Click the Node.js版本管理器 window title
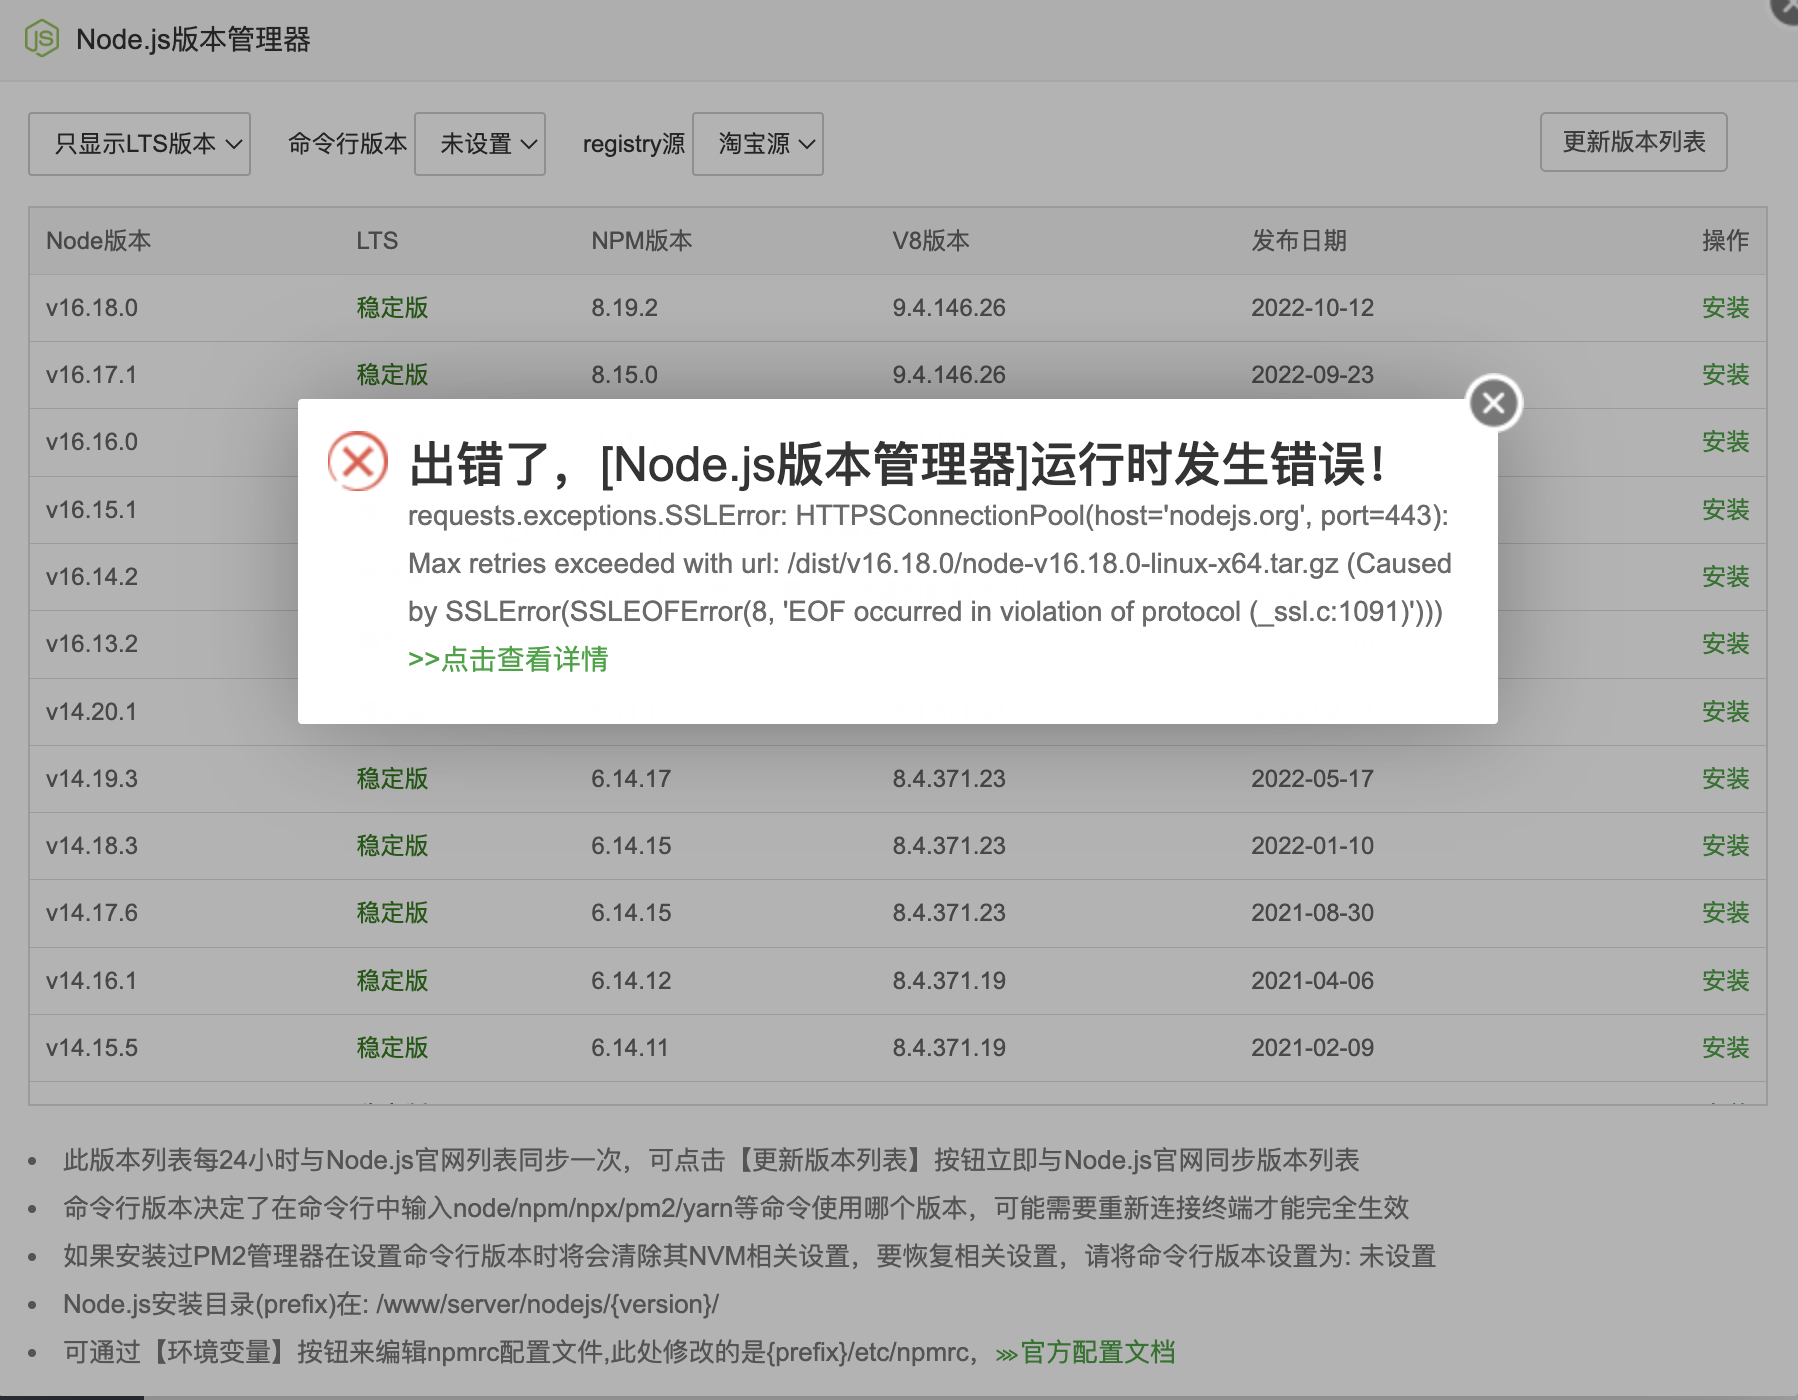Screen dimensions: 1798x1400 pos(193,40)
